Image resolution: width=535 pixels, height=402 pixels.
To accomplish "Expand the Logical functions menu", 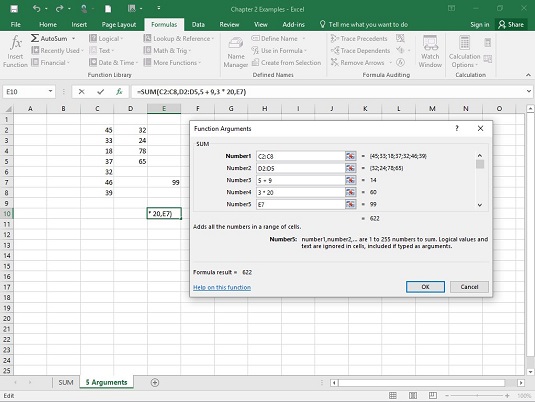I will (x=106, y=39).
